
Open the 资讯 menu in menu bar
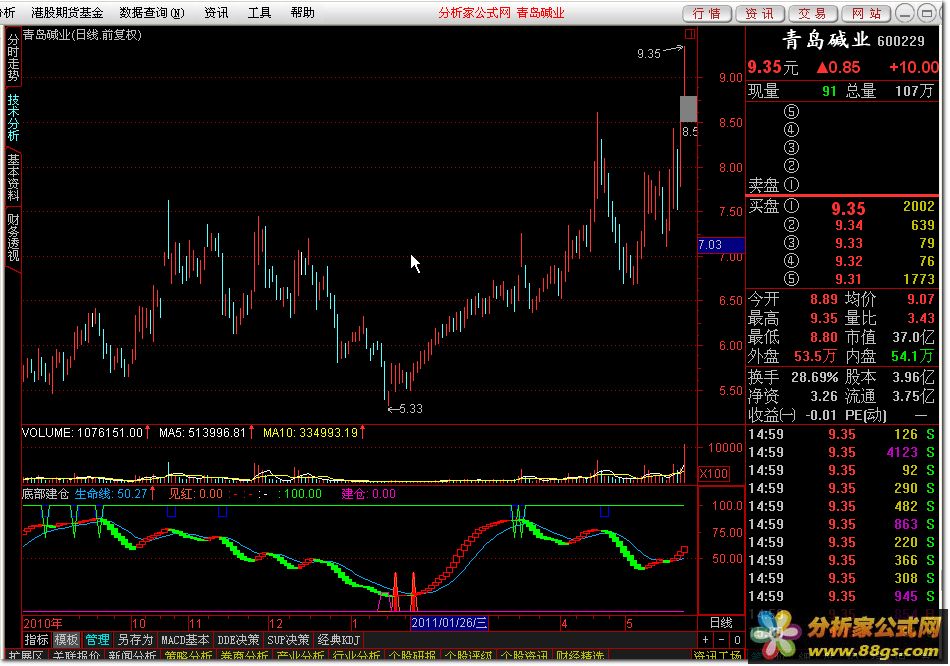coord(216,13)
